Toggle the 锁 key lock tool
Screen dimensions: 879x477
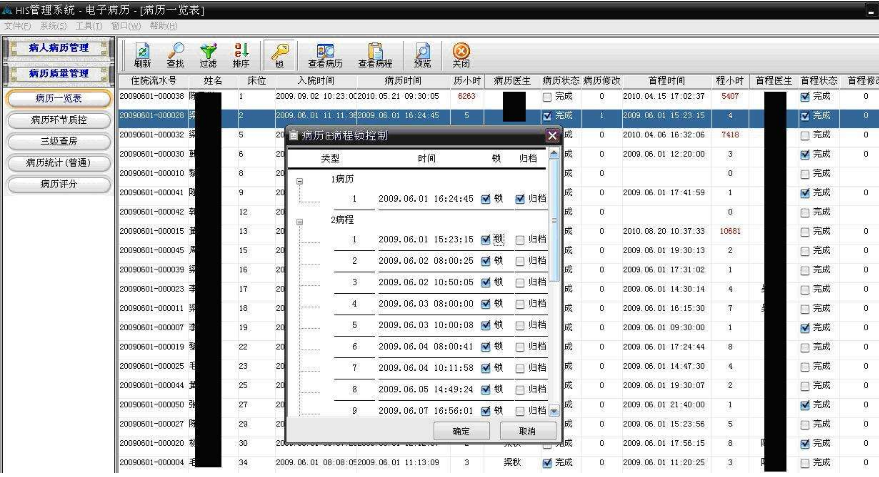click(280, 55)
